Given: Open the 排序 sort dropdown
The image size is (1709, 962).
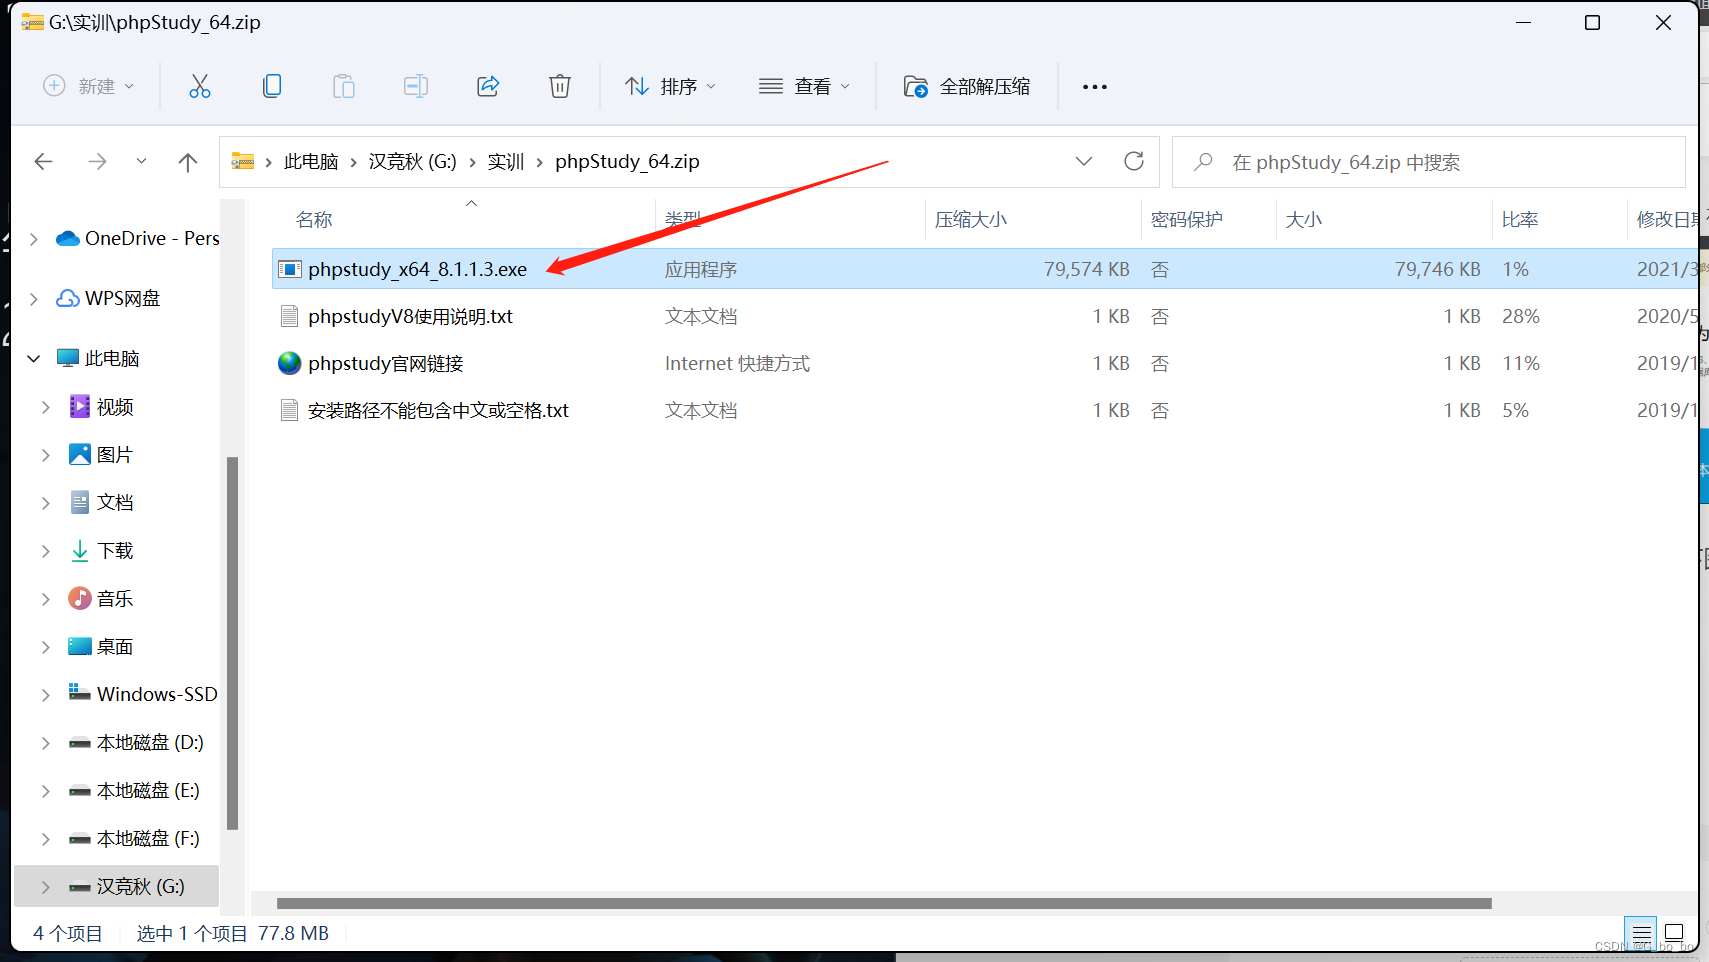Looking at the screenshot, I should [x=671, y=86].
